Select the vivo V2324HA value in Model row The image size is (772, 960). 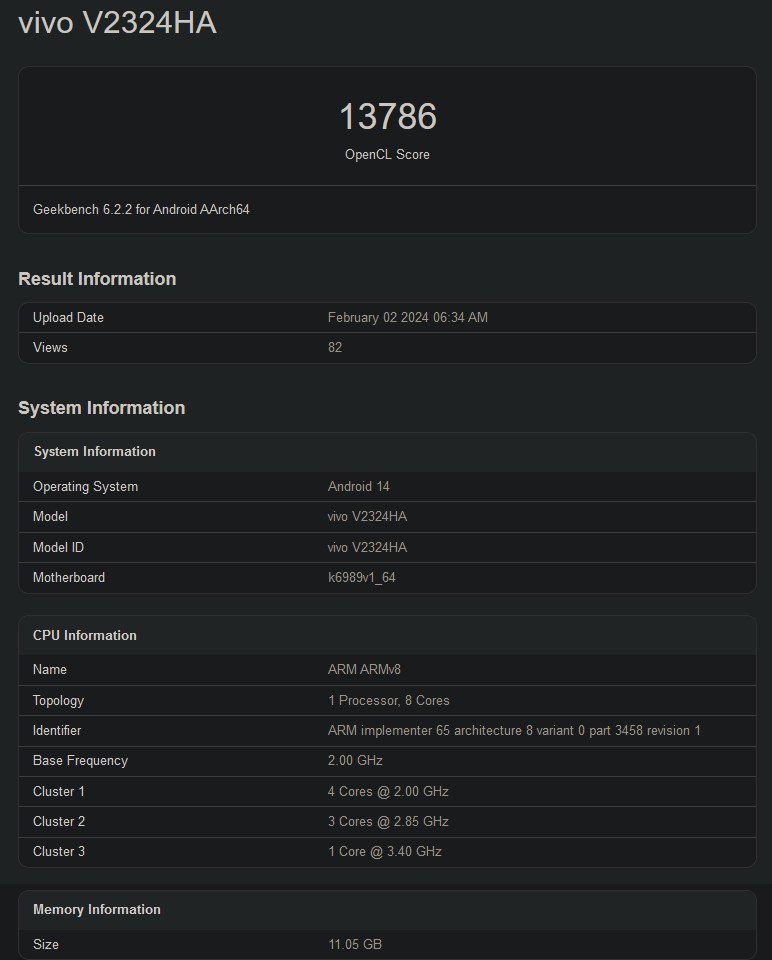point(367,516)
